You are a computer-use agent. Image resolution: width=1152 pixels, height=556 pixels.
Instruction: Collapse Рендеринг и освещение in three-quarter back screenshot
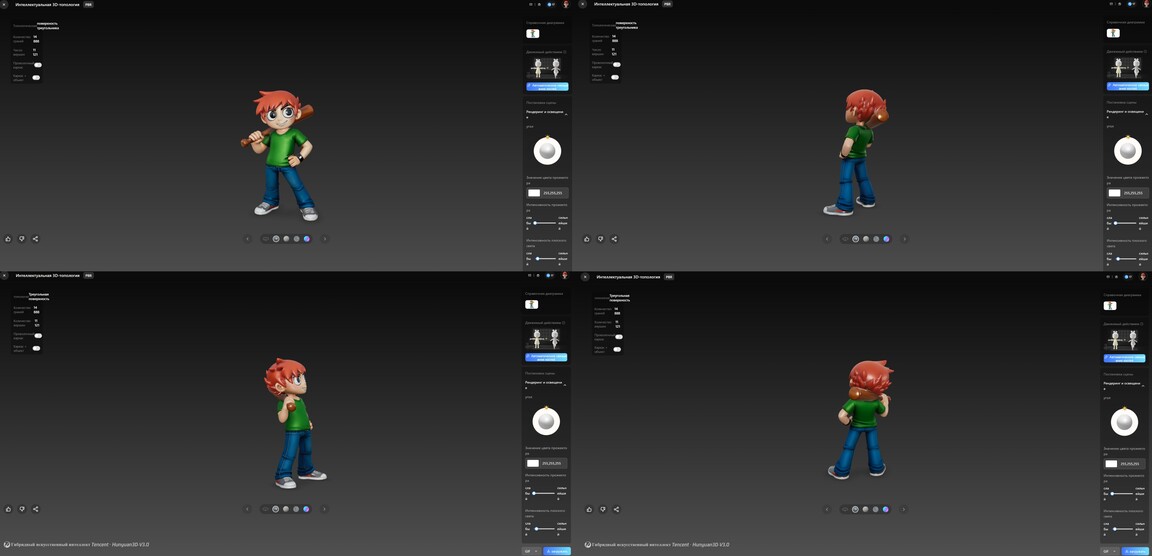coord(1147,115)
